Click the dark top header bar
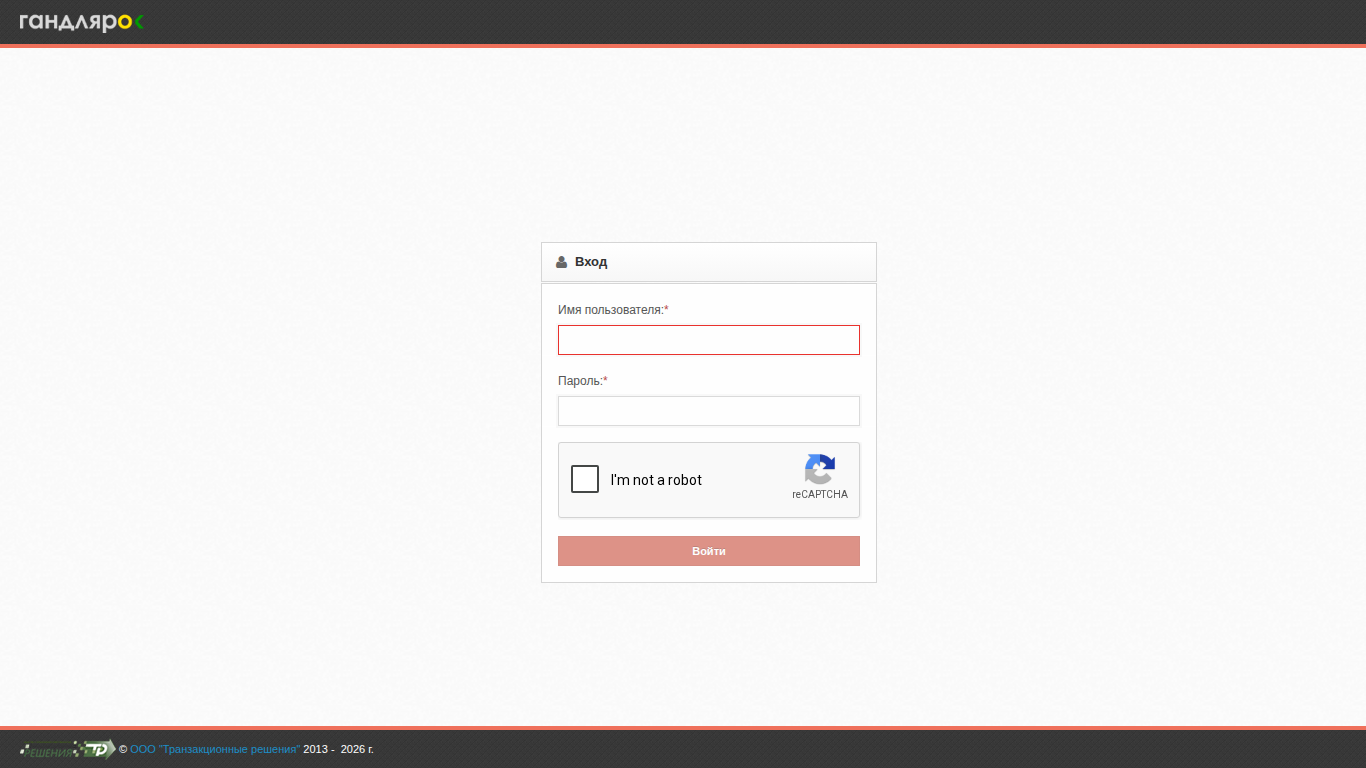This screenshot has height=768, width=1366. point(683,22)
